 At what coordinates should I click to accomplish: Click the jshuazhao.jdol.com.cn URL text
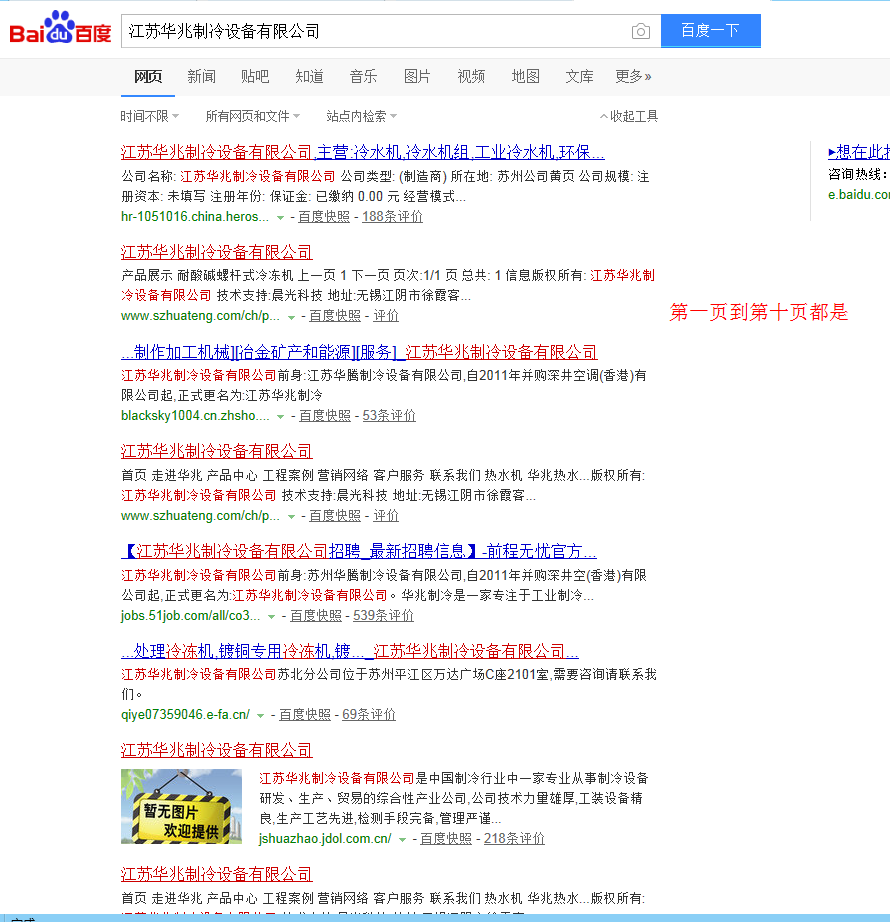(325, 839)
